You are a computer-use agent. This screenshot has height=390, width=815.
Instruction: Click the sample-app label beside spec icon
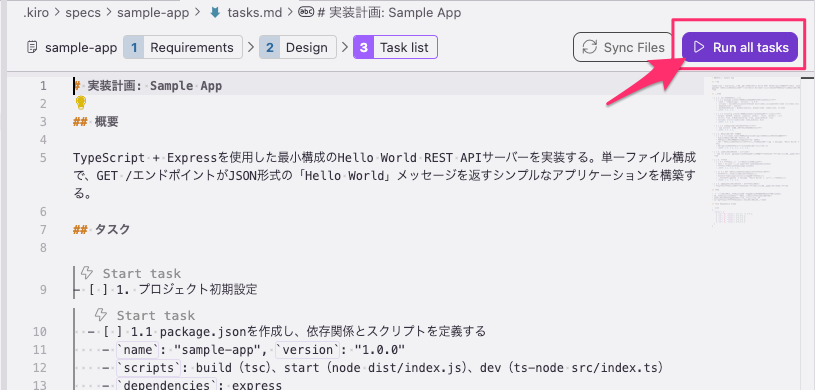tap(81, 48)
